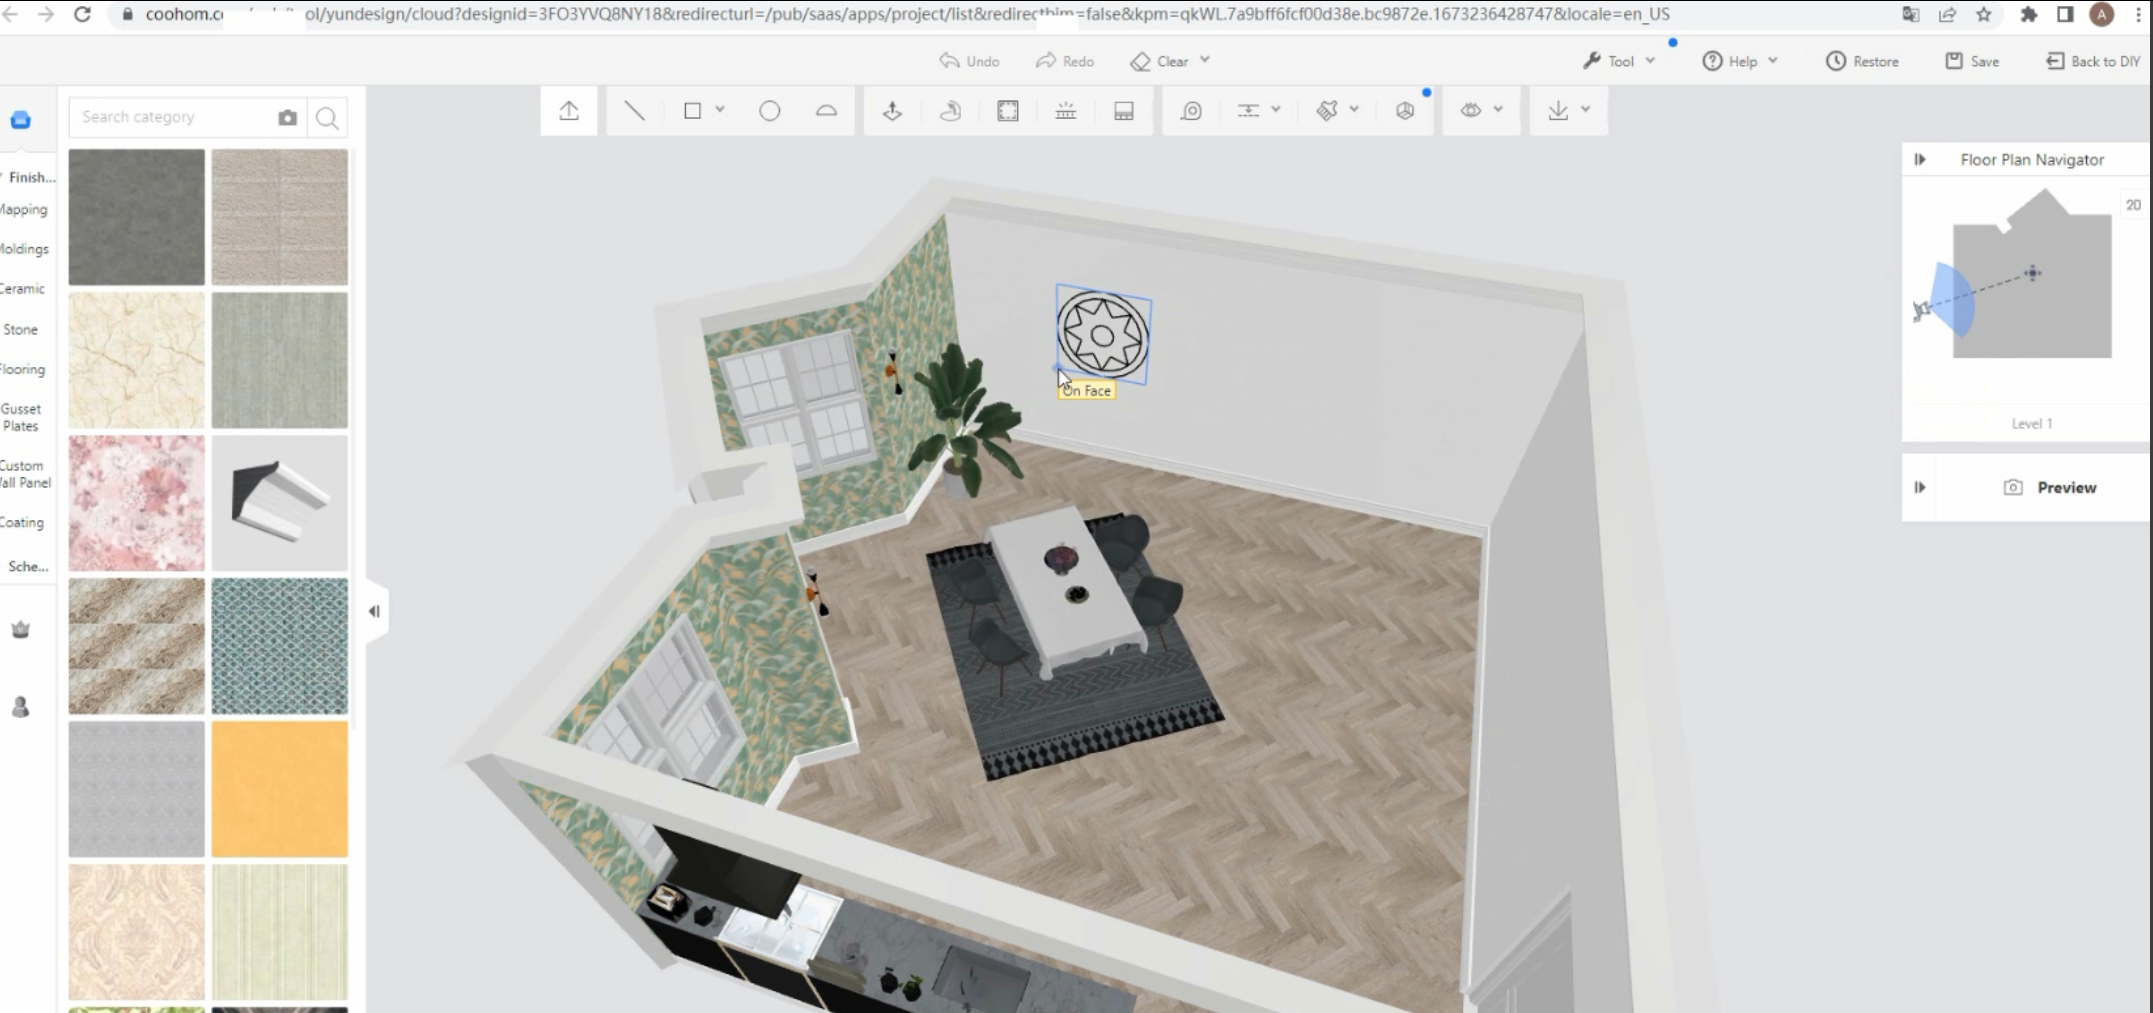Expand the align tool dropdown arrow
The width and height of the screenshot is (2153, 1013).
pyautogui.click(x=1276, y=110)
